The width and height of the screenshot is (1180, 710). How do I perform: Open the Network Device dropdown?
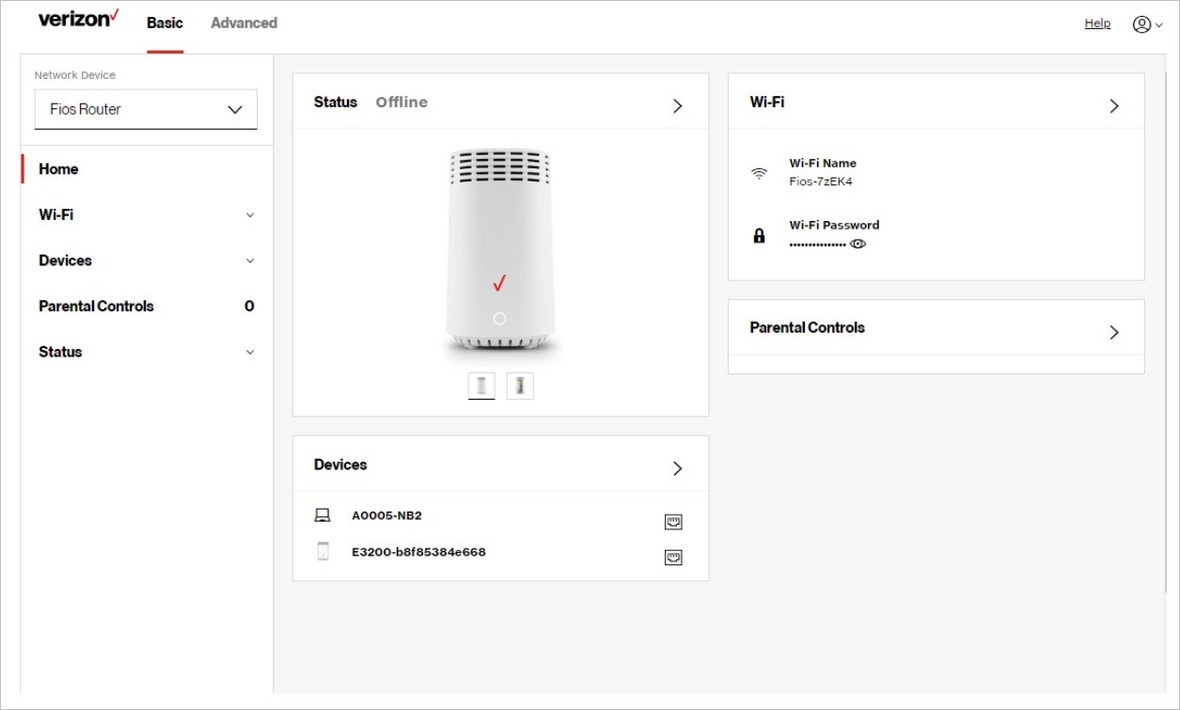pos(145,109)
